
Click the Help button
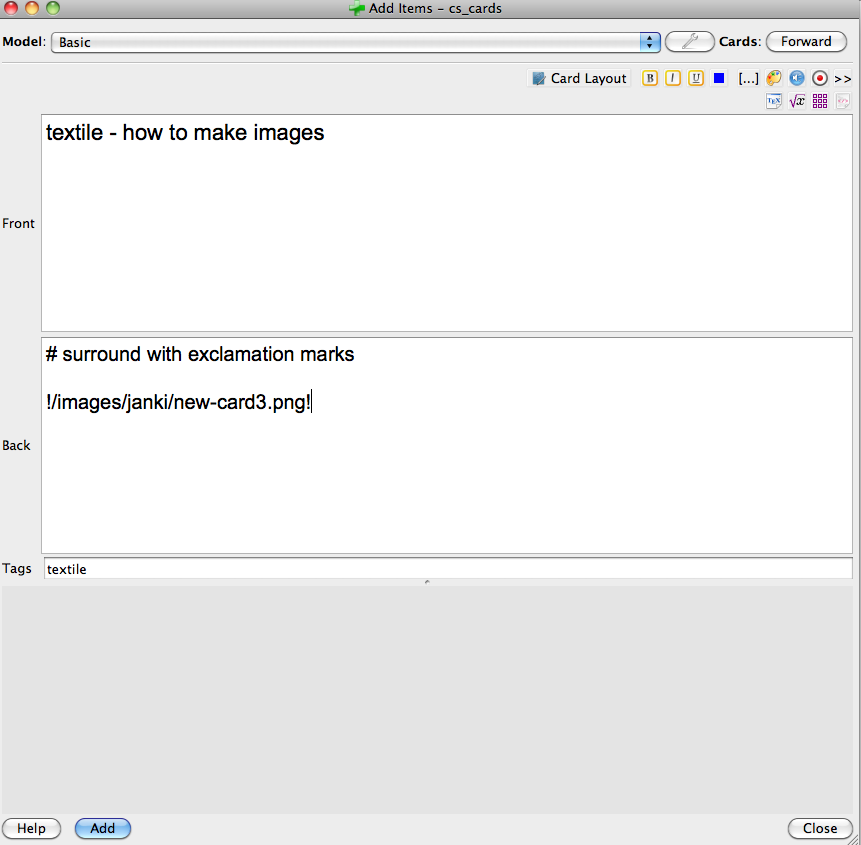pos(31,828)
